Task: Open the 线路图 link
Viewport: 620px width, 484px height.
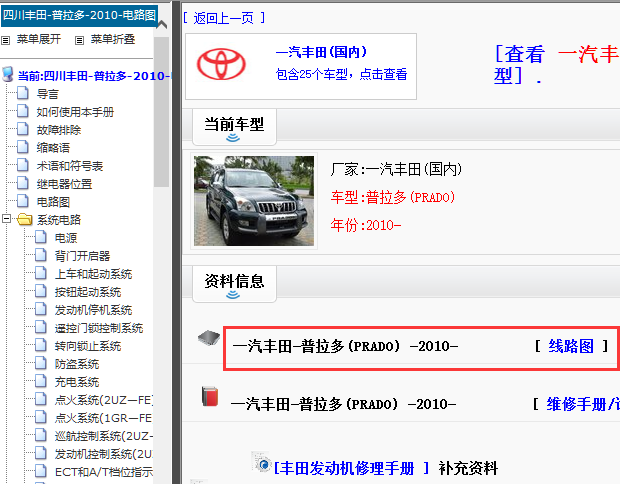Action: click(571, 346)
